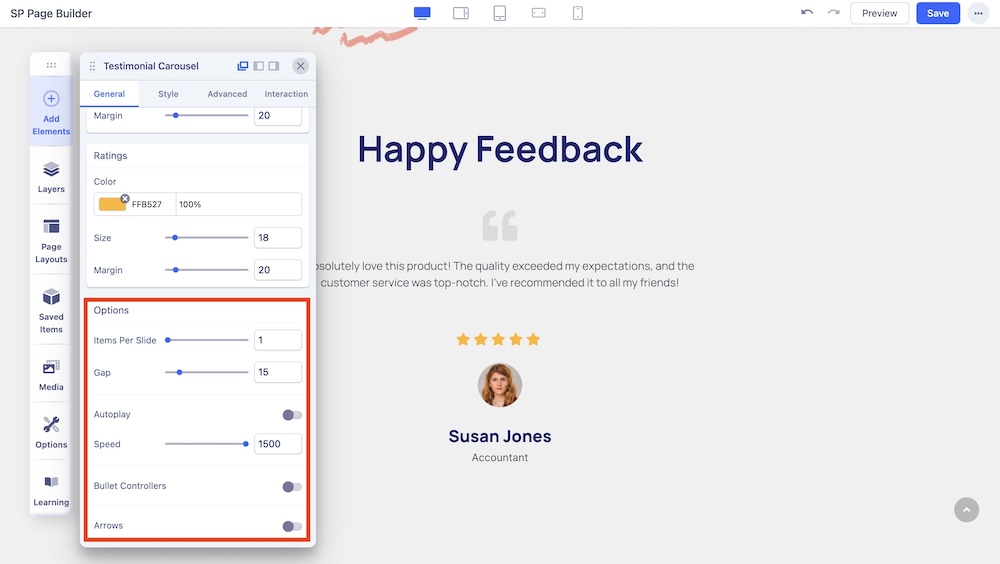Click the undo arrow icon

(807, 13)
